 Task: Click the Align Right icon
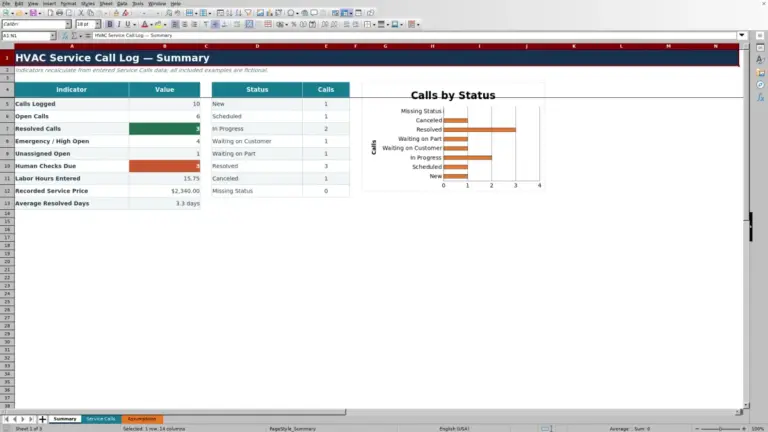194,24
